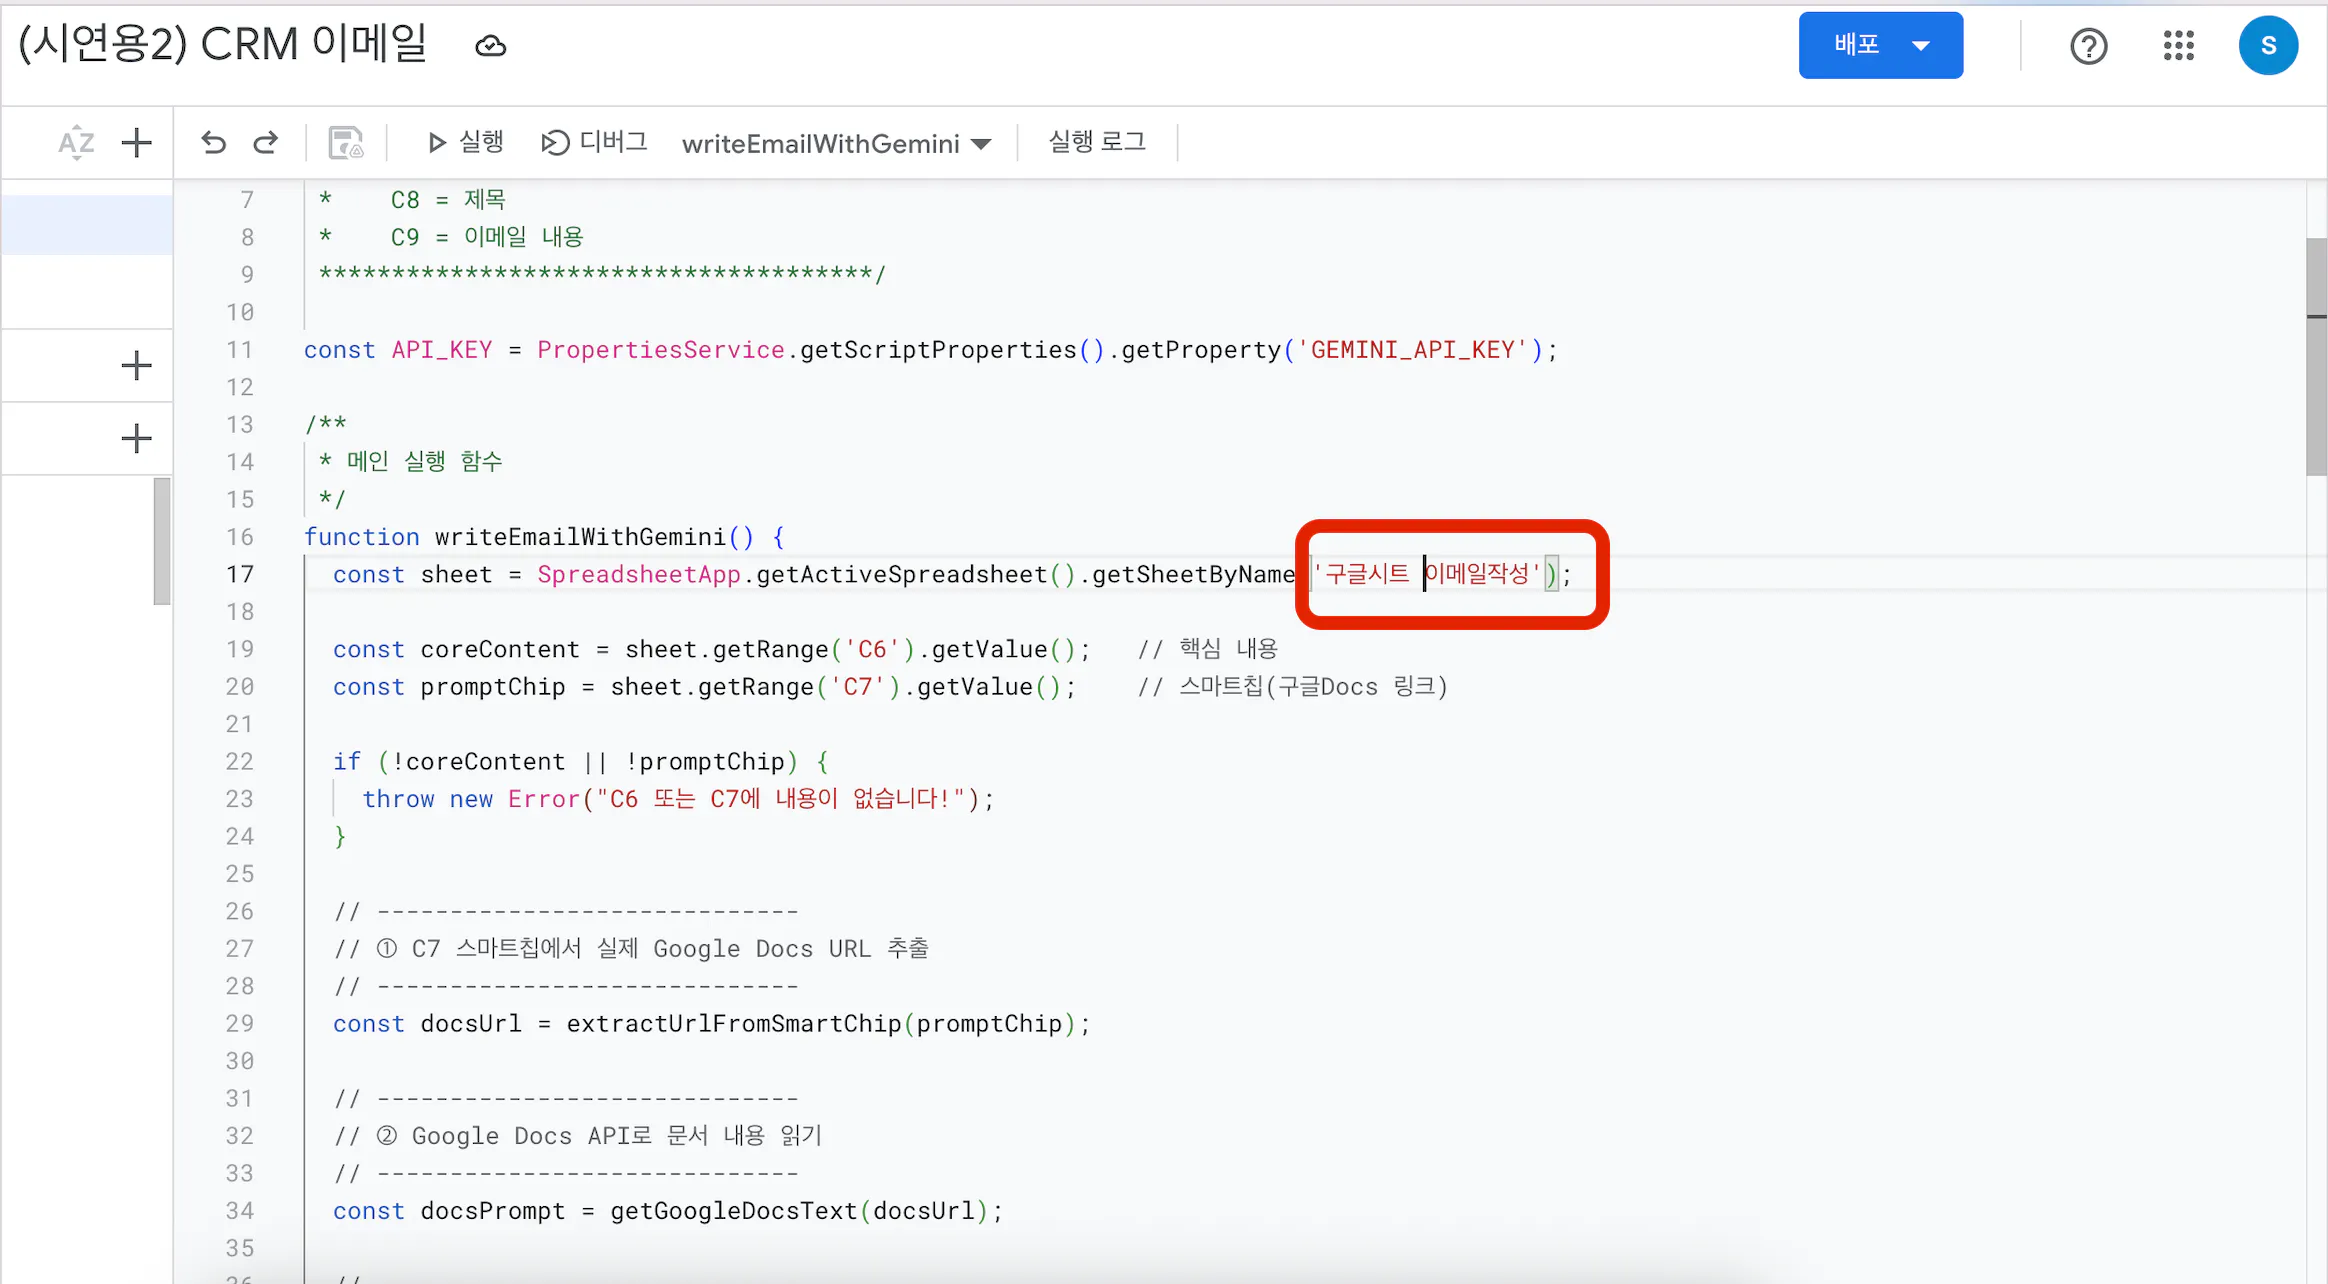This screenshot has height=1284, width=2328.
Task: Click the sidebar vertical scrollbar
Action: pyautogui.click(x=161, y=541)
